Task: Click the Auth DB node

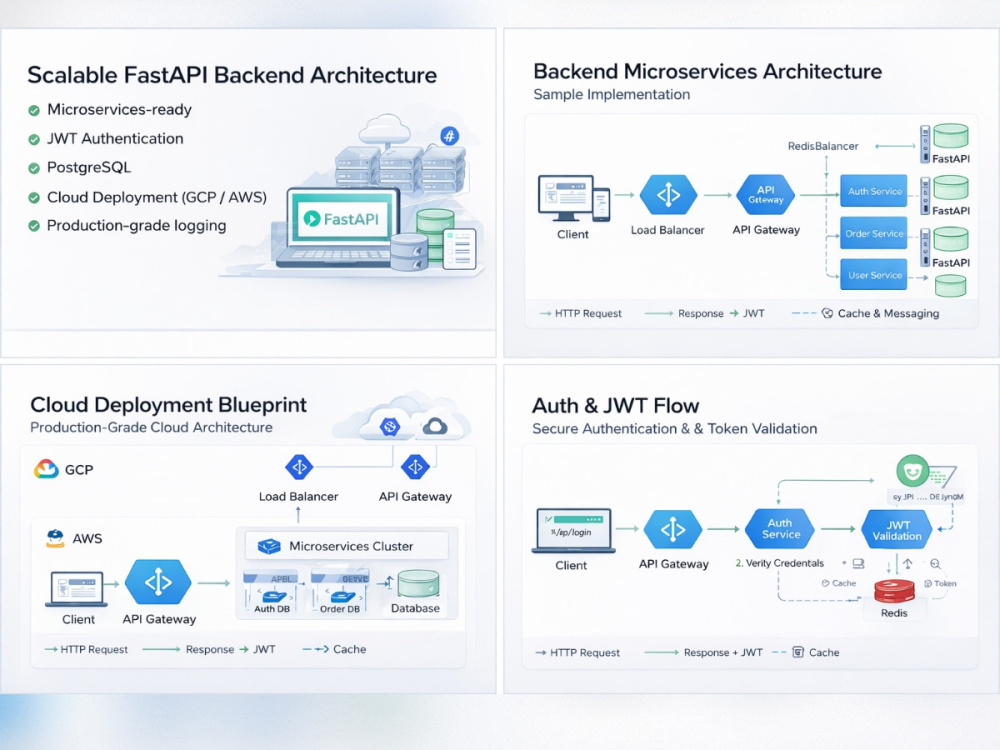Action: click(272, 592)
